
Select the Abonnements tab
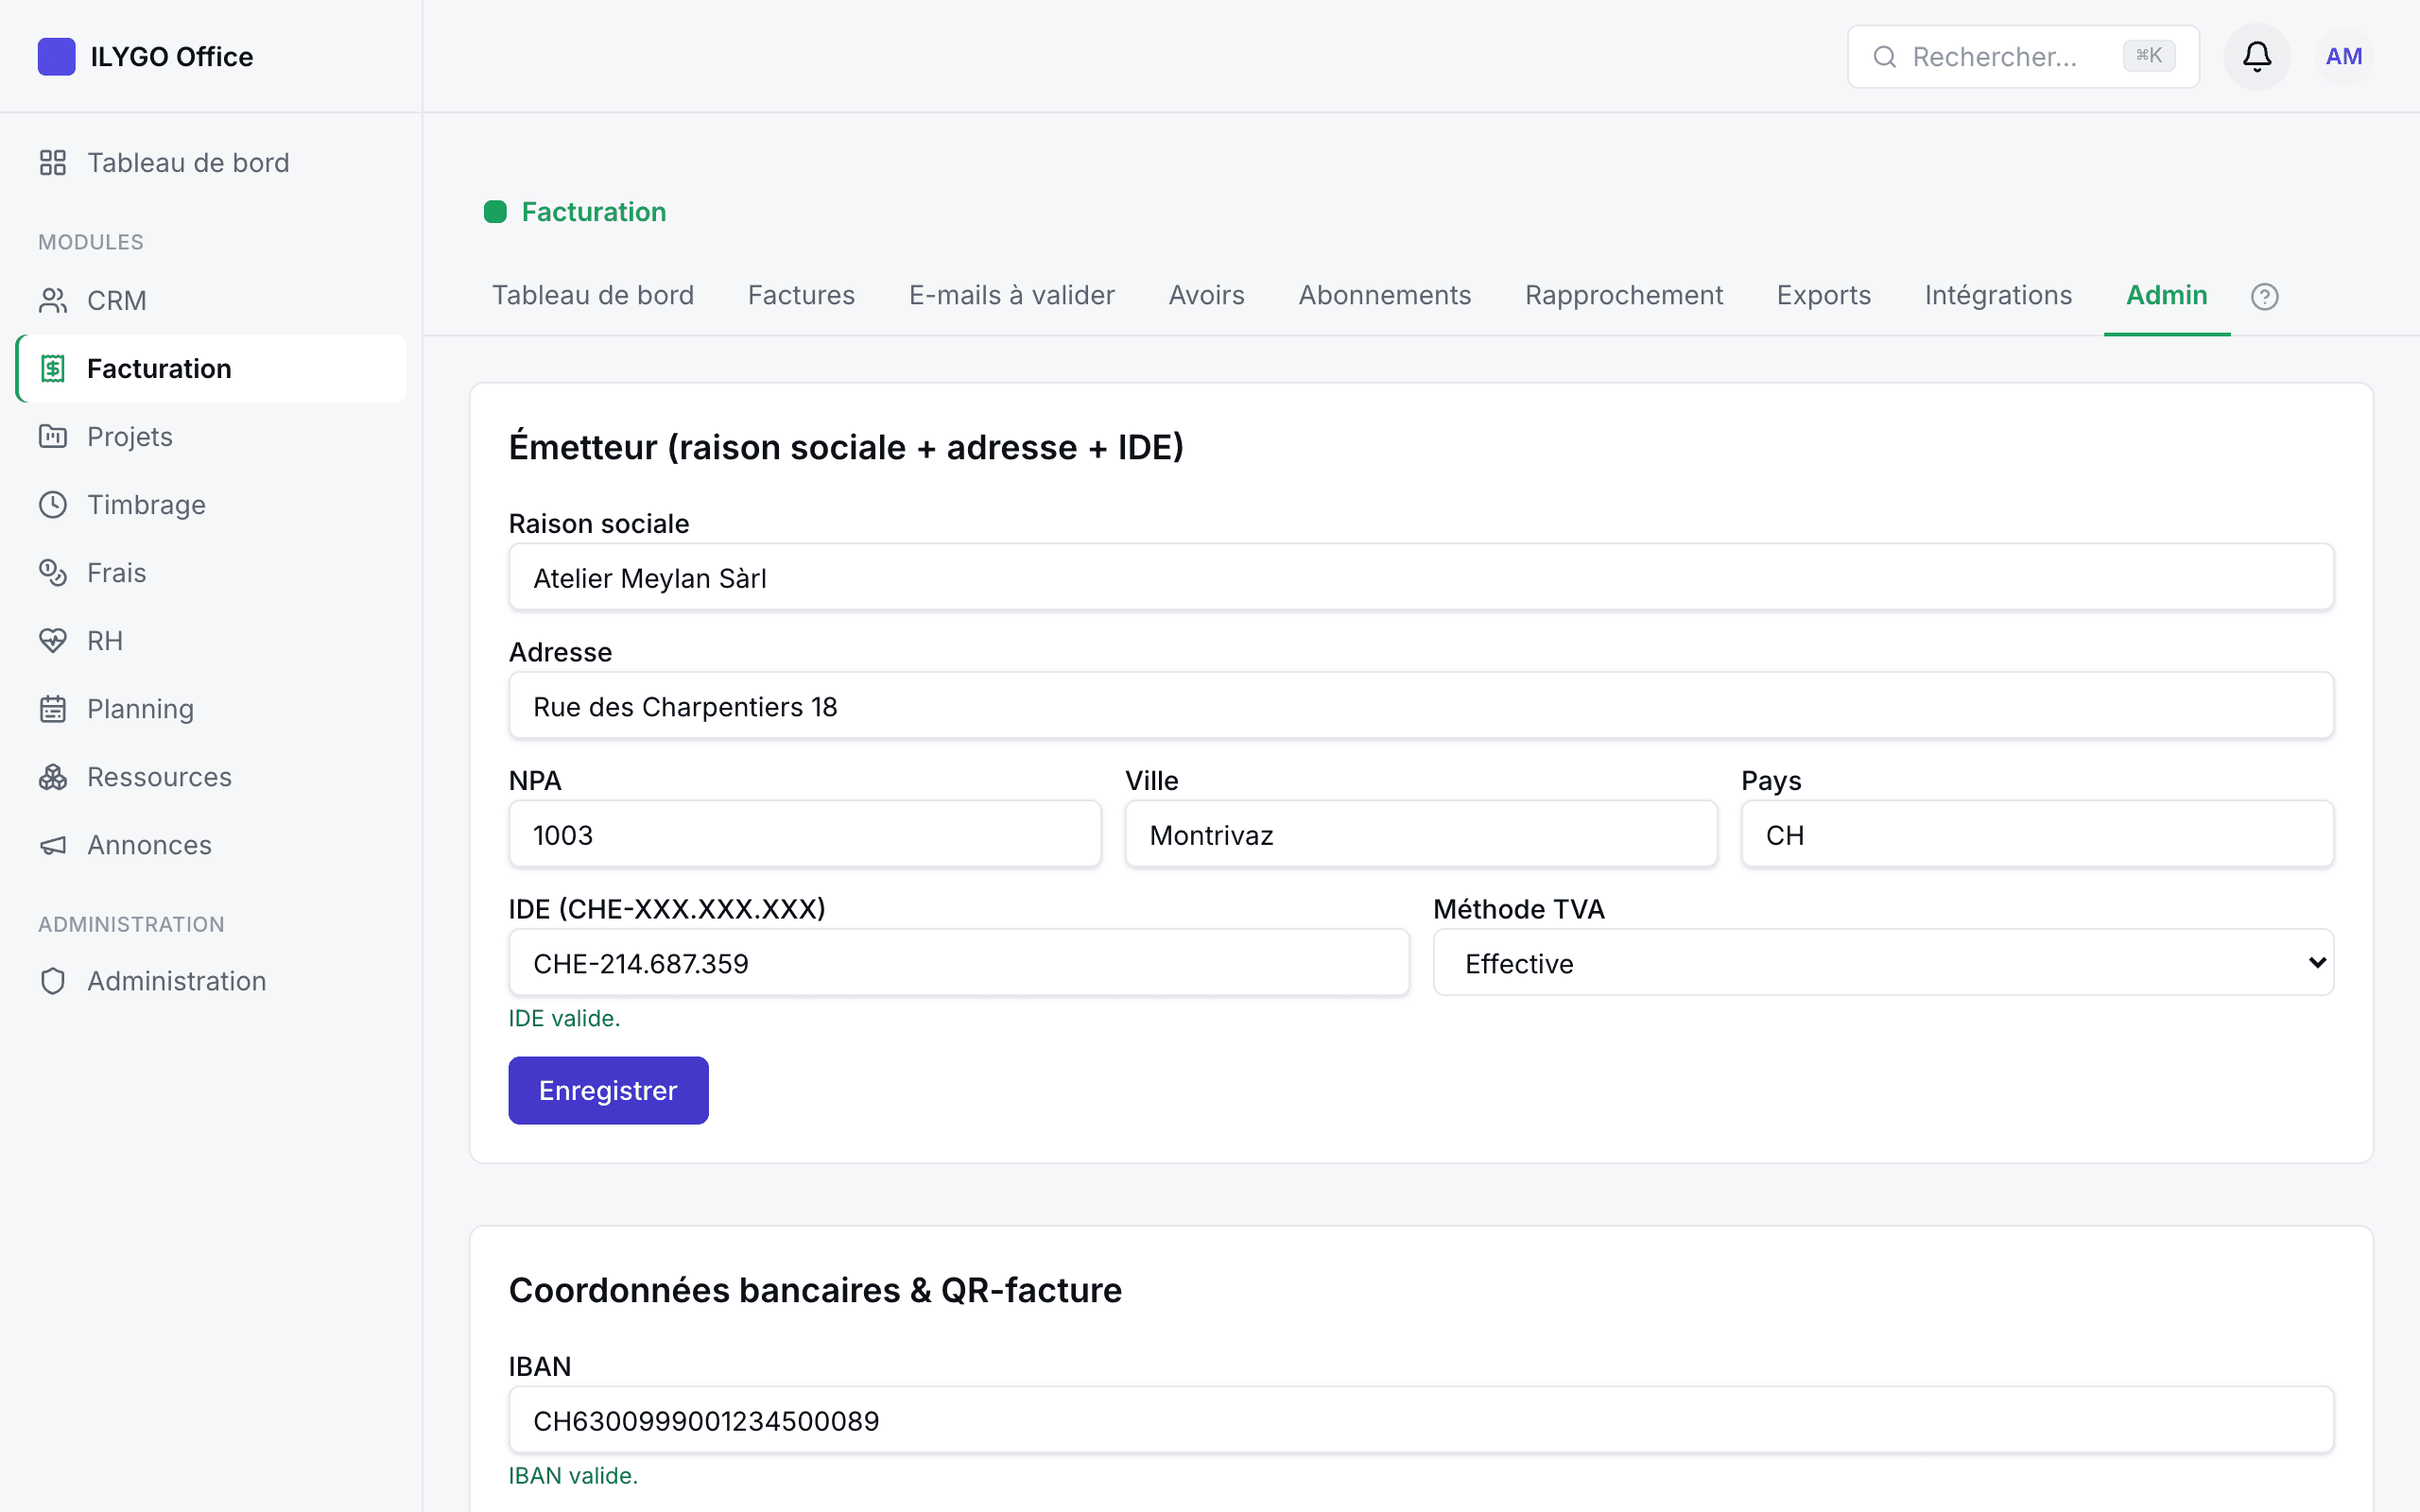(x=1384, y=295)
